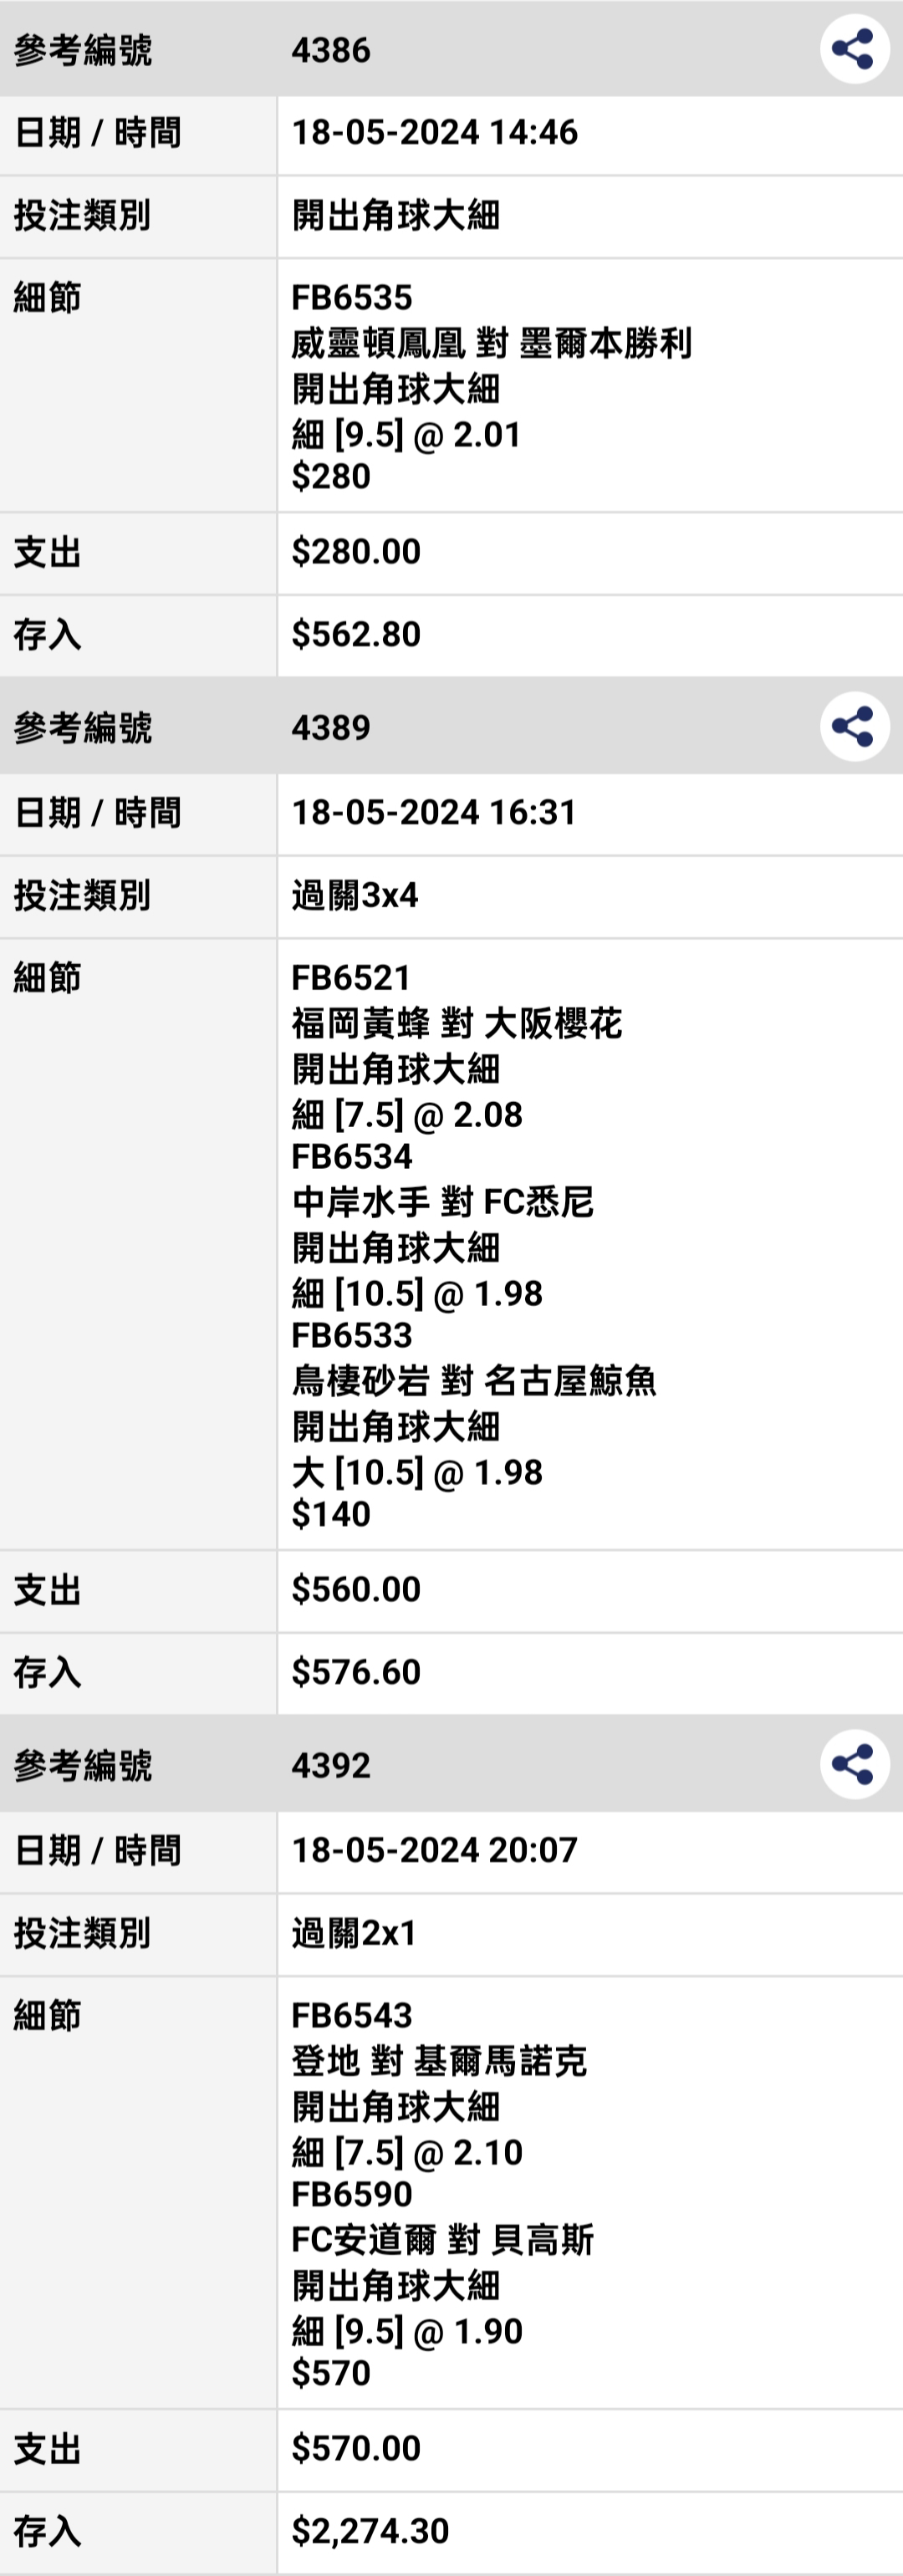The image size is (903, 2576).
Task: Select reference number 4389 header row
Action: pos(451,727)
